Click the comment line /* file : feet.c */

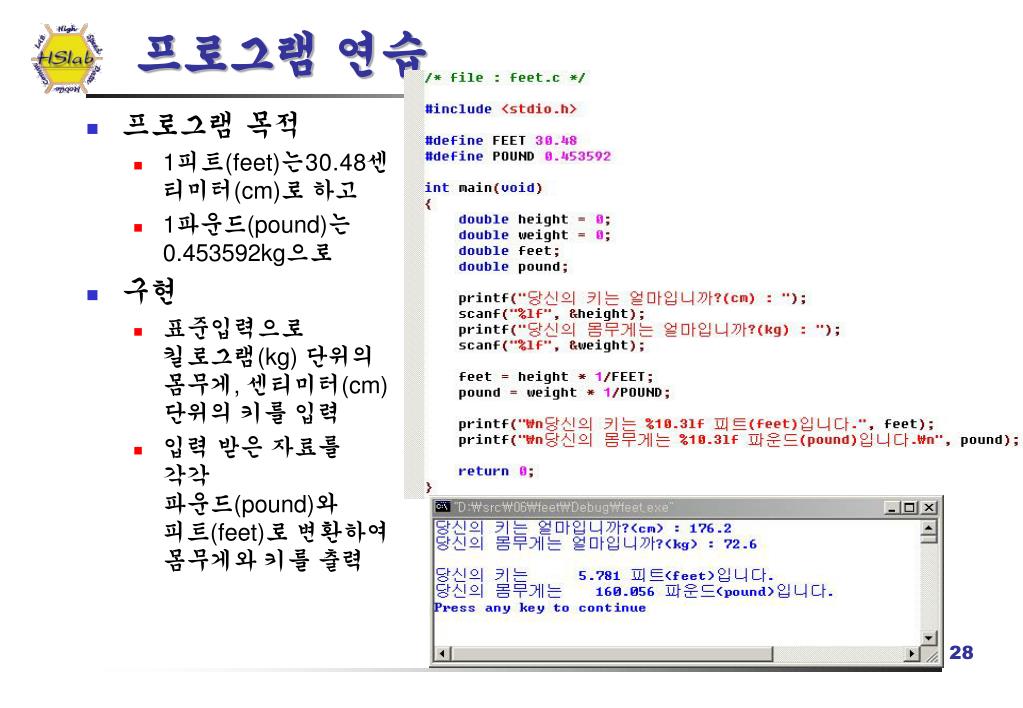505,78
